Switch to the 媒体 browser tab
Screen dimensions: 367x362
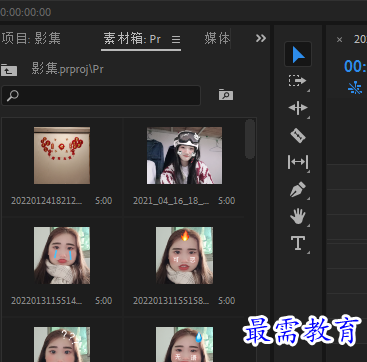coord(217,39)
